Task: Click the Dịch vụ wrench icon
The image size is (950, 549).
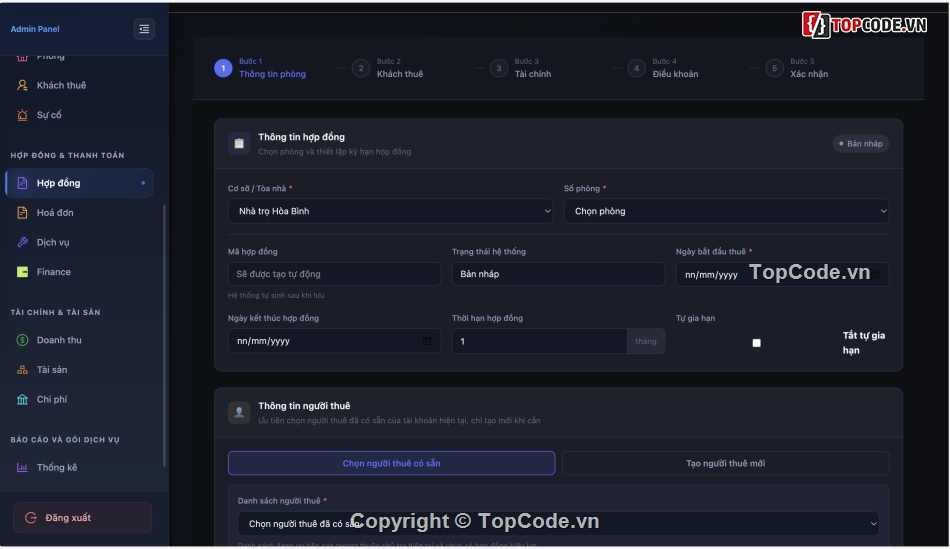Action: point(22,242)
